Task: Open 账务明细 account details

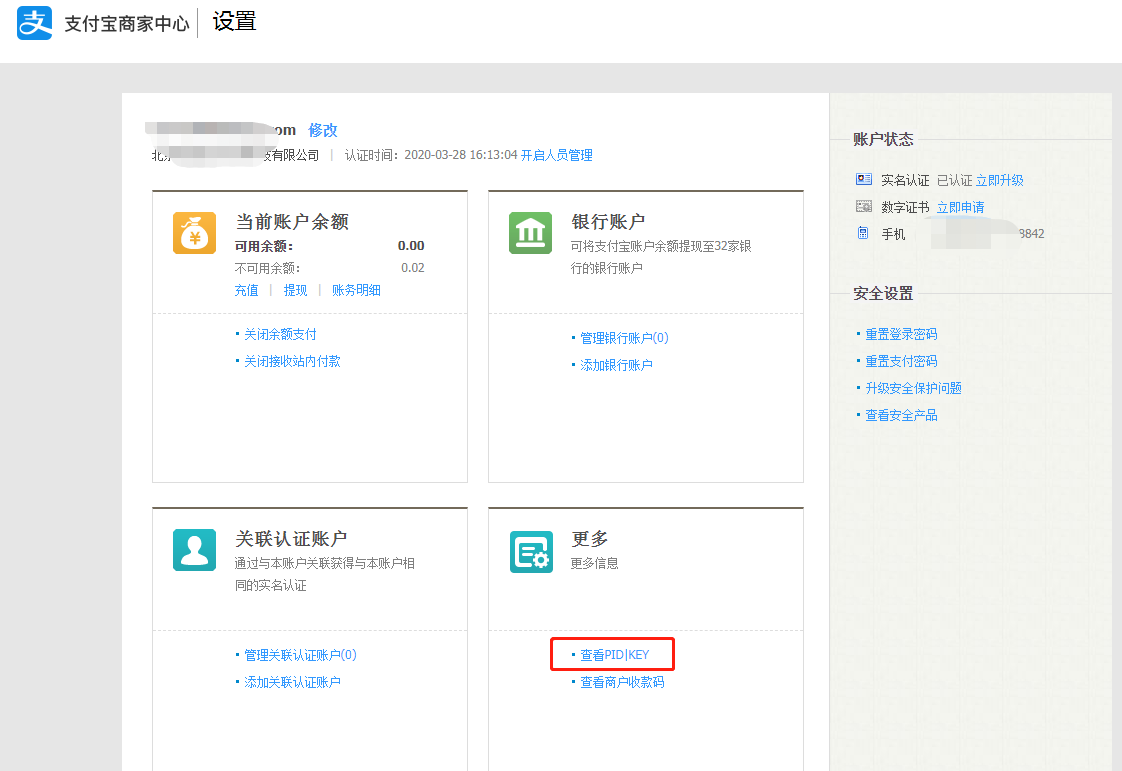Action: click(x=356, y=290)
